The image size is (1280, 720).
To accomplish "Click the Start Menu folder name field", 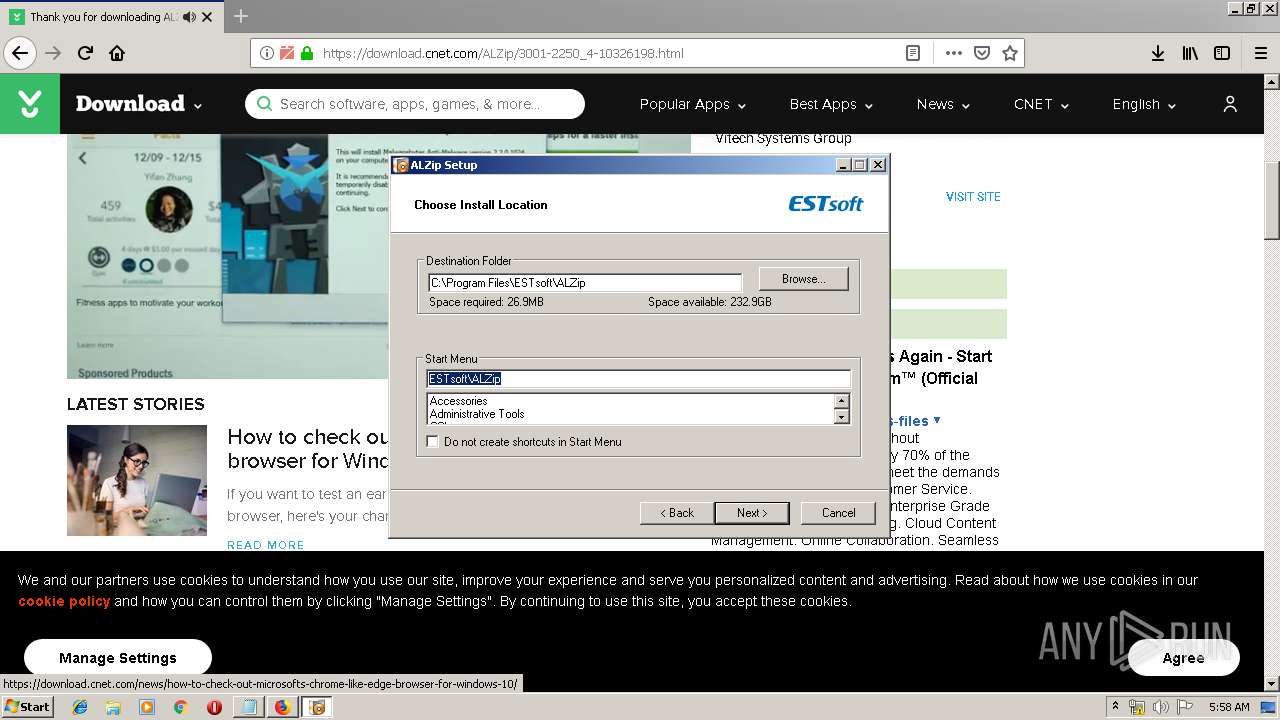I will click(x=638, y=379).
